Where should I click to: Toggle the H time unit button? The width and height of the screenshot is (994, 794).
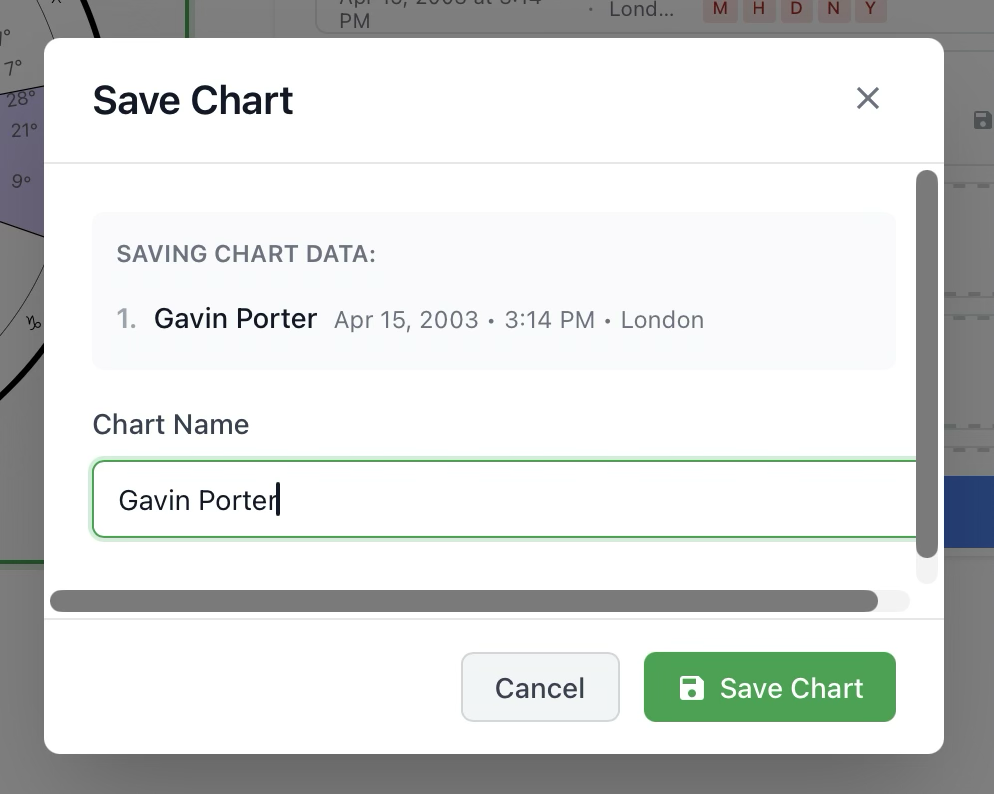tap(758, 9)
